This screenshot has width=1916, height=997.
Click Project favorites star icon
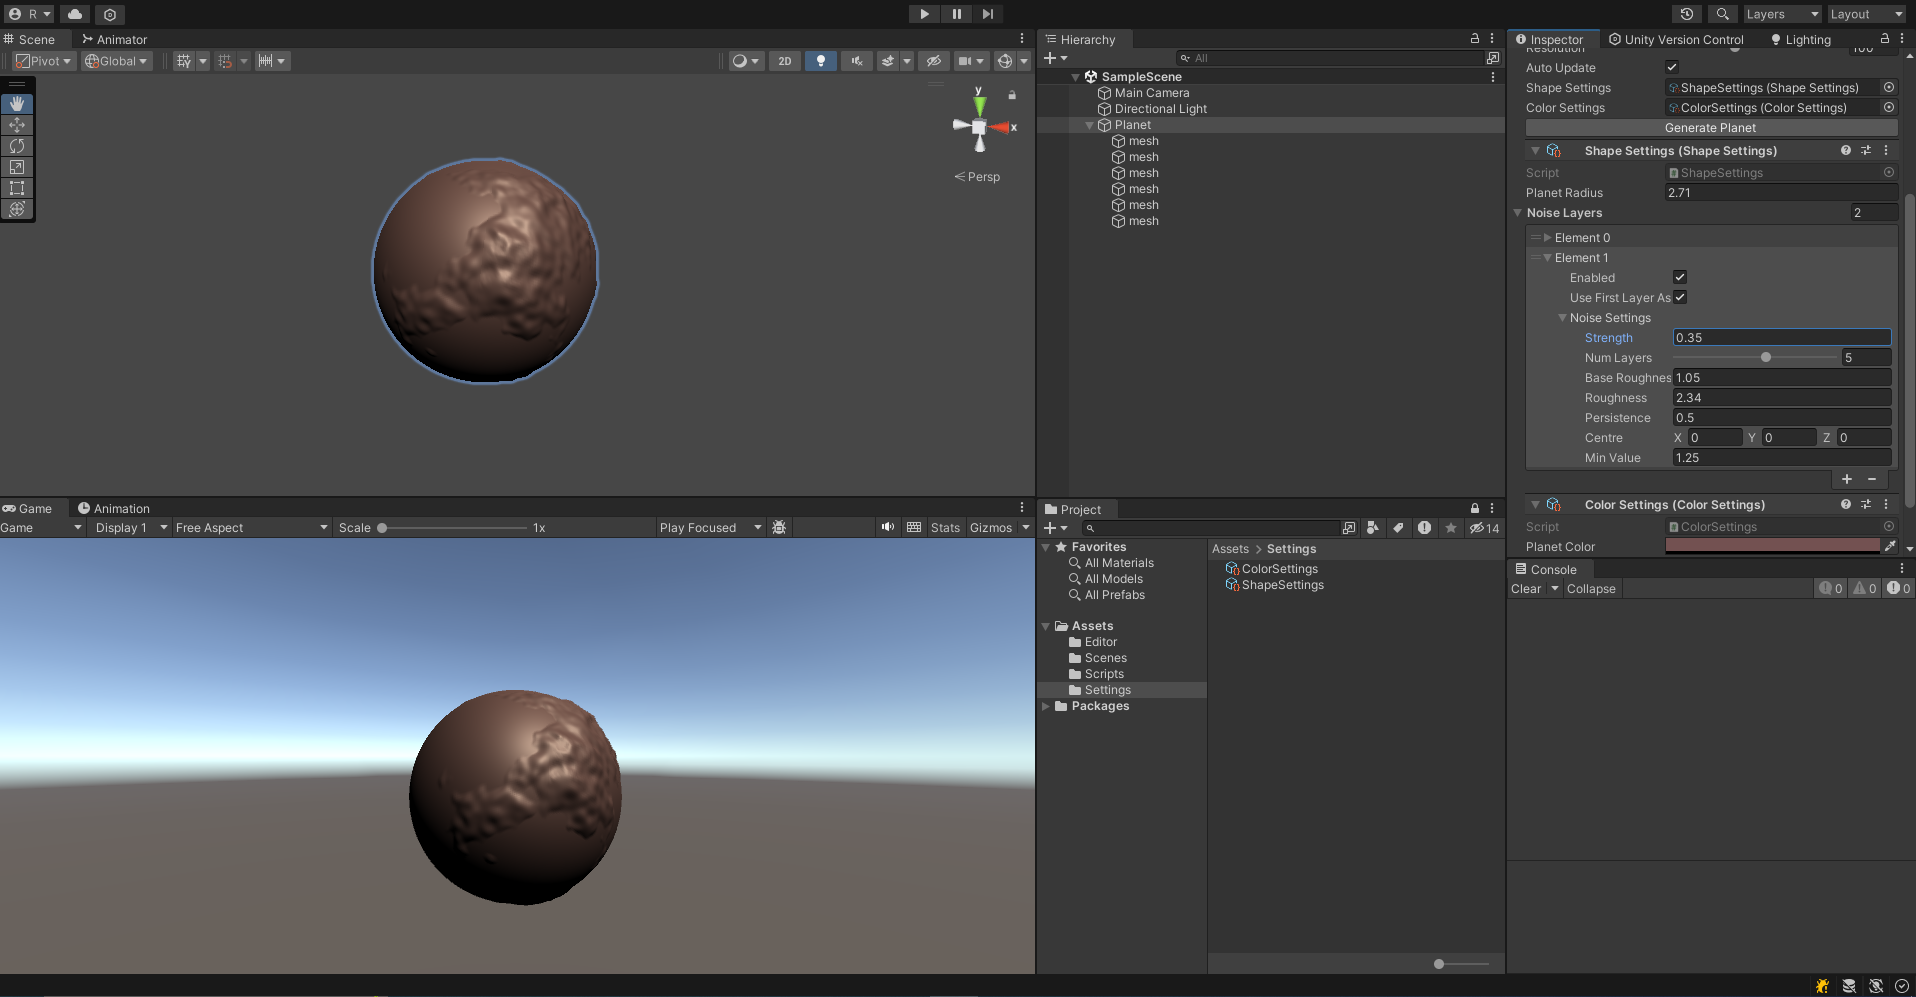(1450, 528)
